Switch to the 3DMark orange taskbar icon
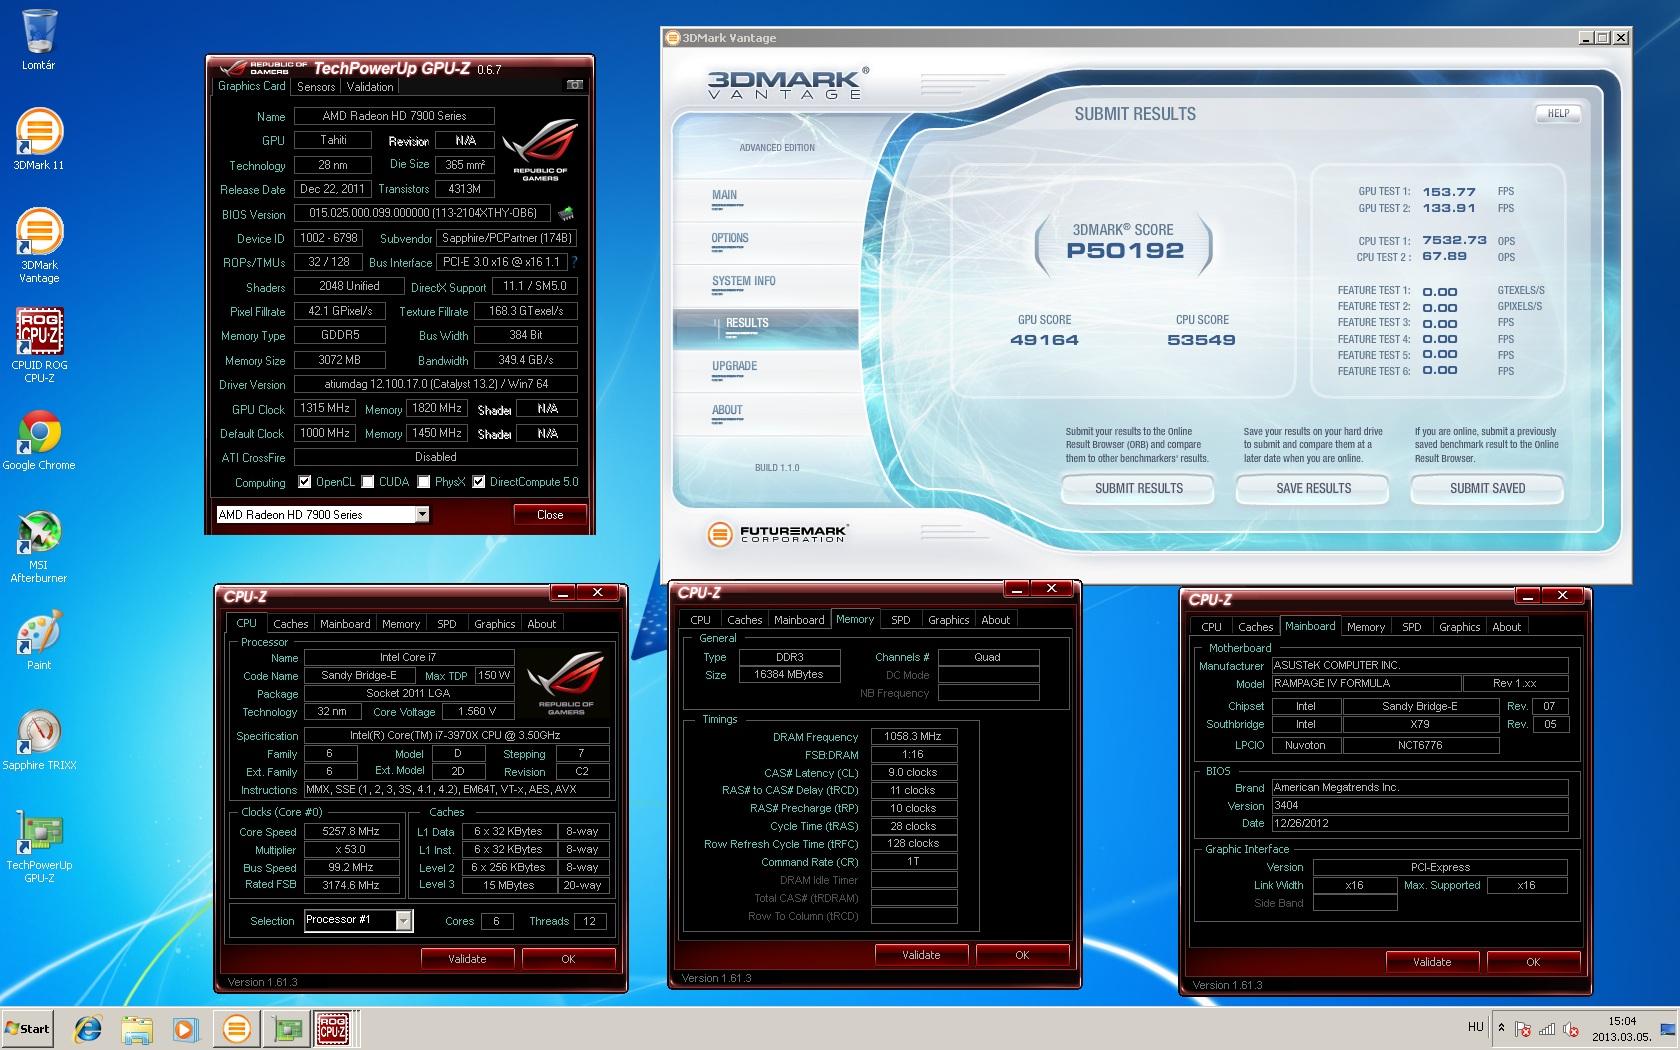This screenshot has width=1680, height=1050. pyautogui.click(x=237, y=1029)
